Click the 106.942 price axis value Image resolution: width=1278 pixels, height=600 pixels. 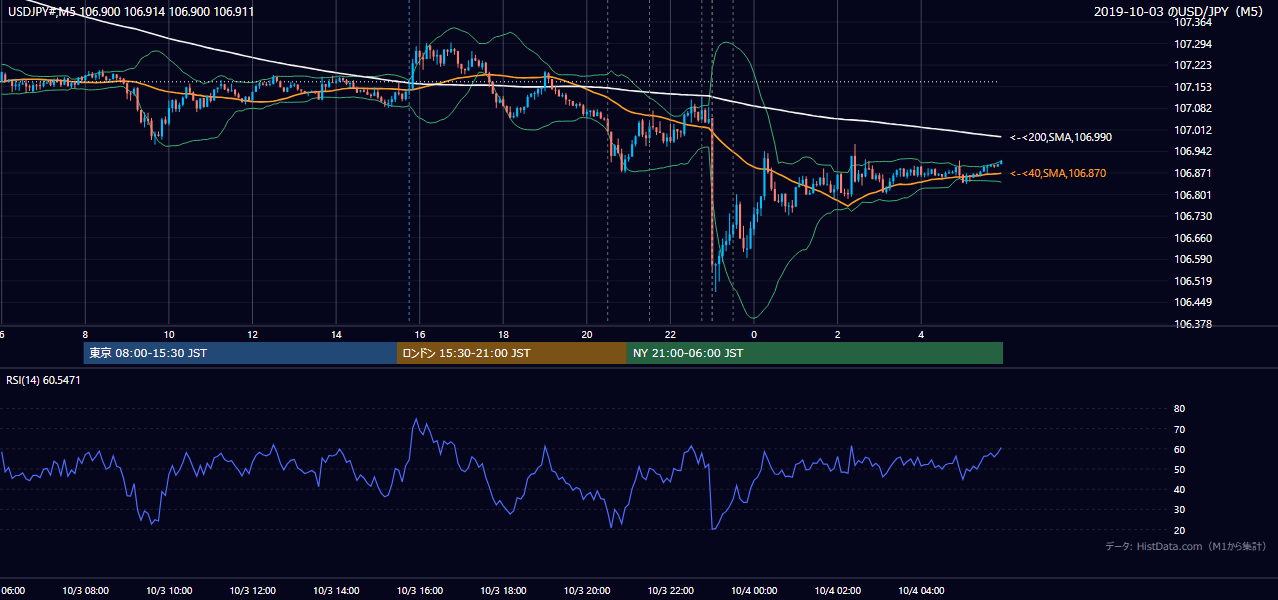(x=1194, y=152)
